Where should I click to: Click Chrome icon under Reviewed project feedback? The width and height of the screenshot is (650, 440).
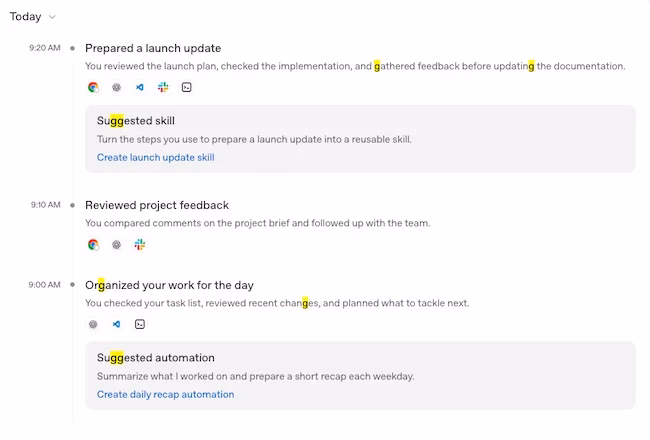coord(93,245)
